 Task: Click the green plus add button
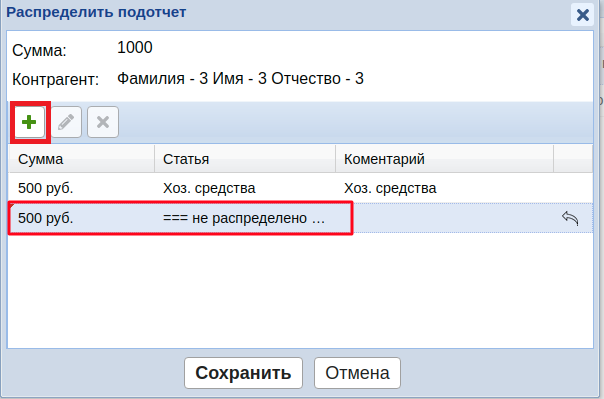click(29, 122)
